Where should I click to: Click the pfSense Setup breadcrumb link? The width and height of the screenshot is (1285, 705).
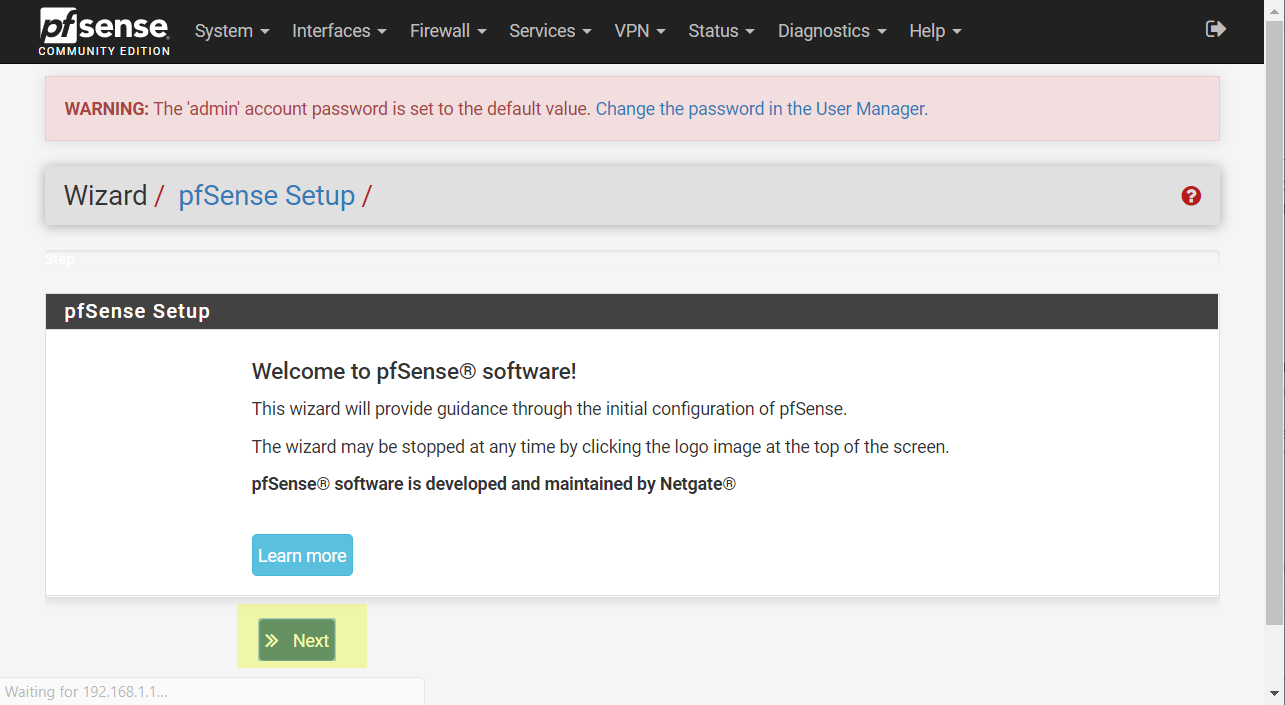(x=267, y=195)
